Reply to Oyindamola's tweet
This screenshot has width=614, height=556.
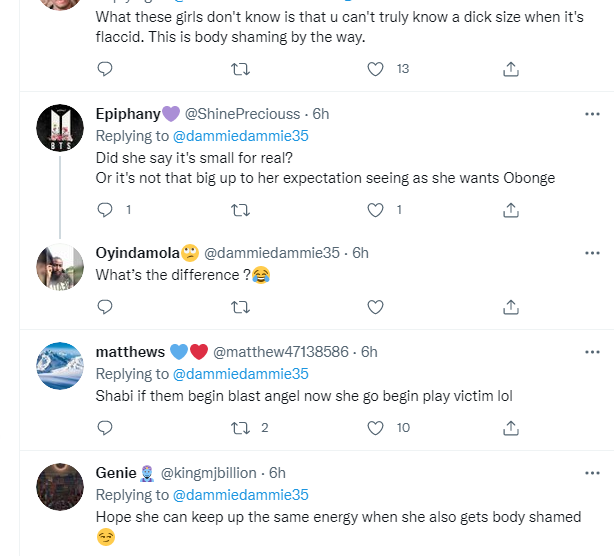[x=105, y=307]
